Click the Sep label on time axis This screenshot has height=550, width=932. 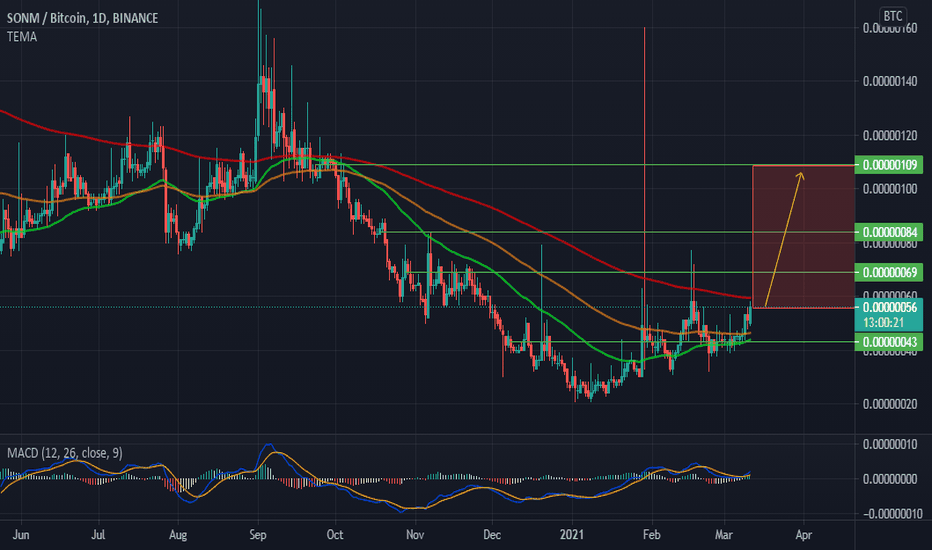pos(258,535)
